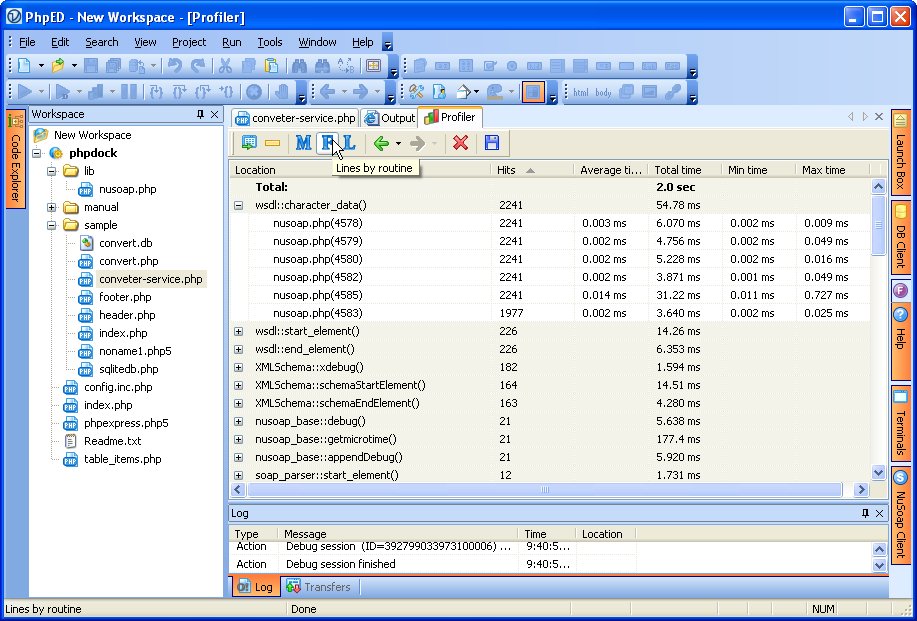Select nusoap.php in the workspace tree
This screenshot has height=621, width=917.
118,189
